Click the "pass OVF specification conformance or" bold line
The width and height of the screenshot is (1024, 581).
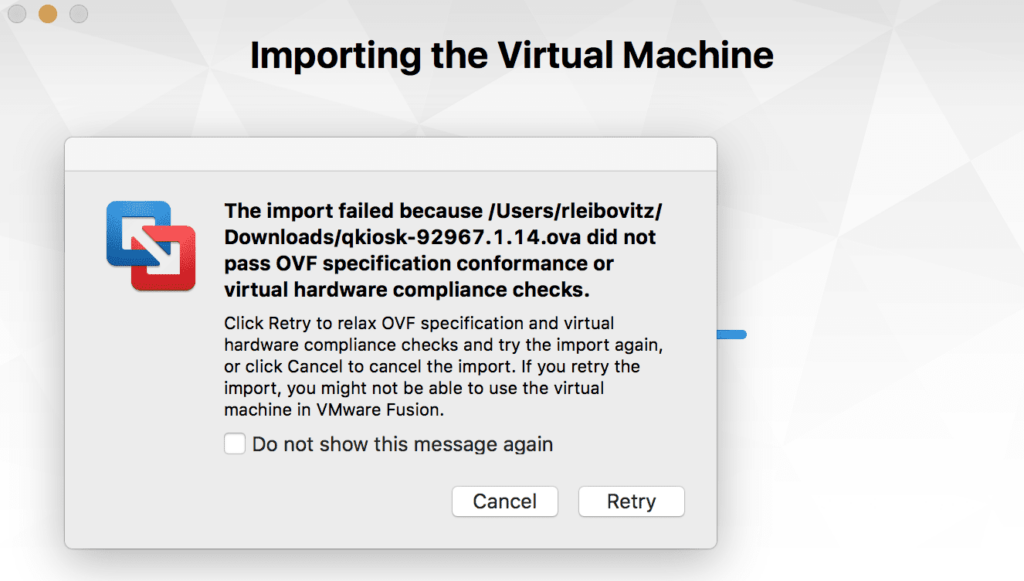coord(419,264)
